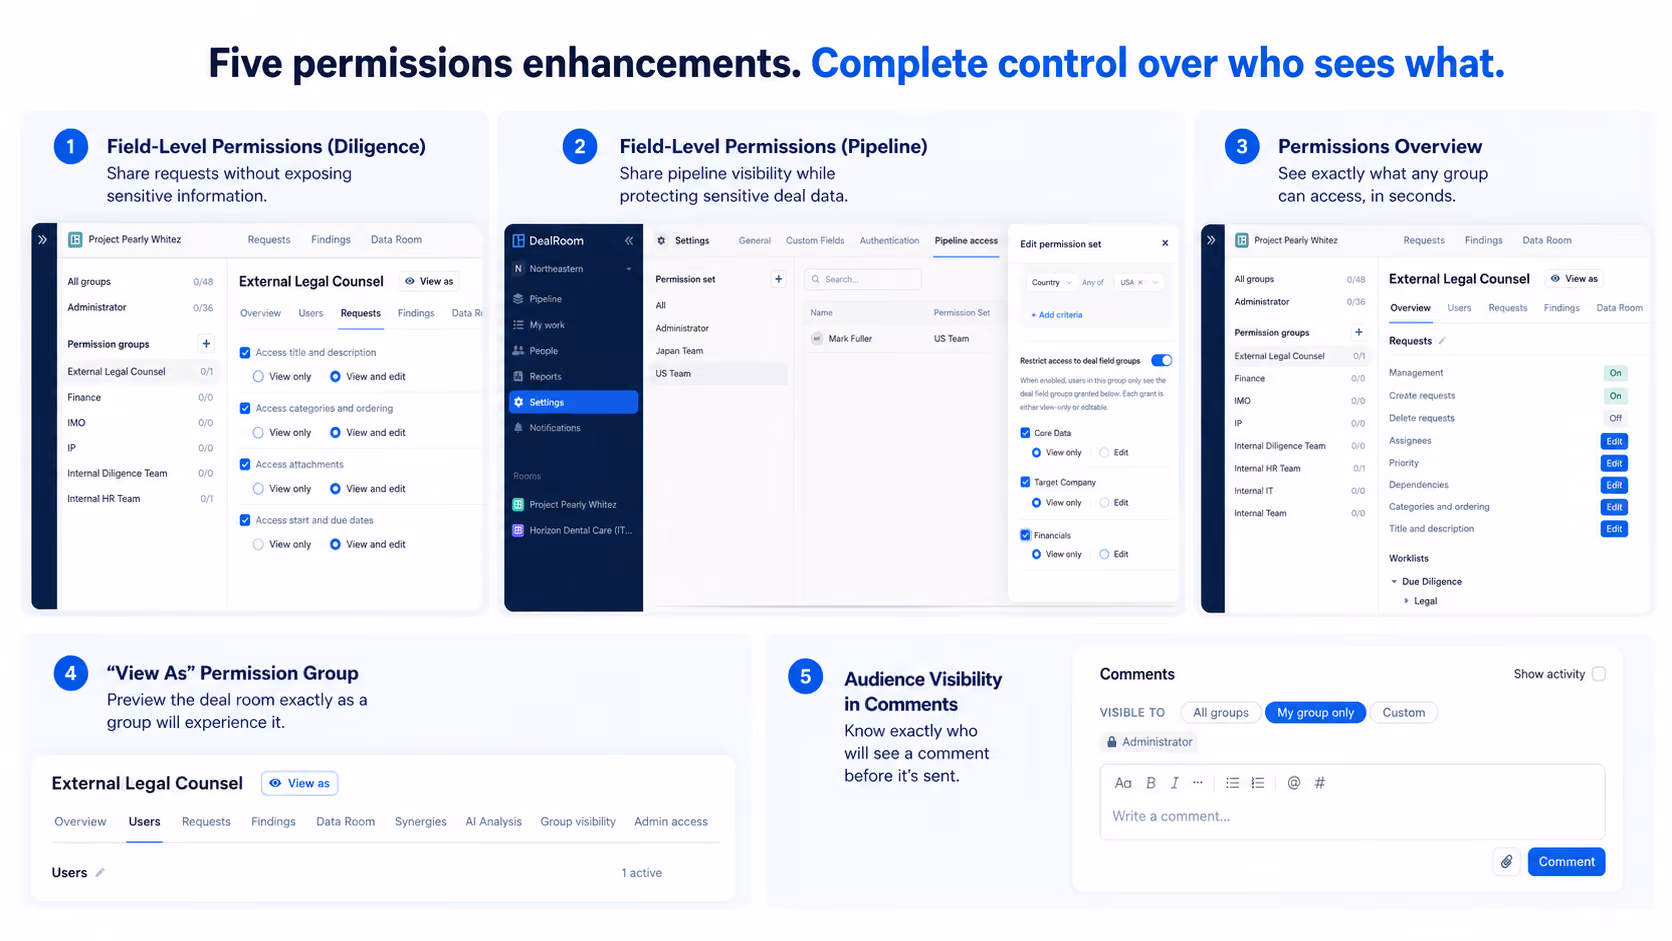Open Pipeline in the DealRoom sidebar
The width and height of the screenshot is (1672, 941).
[x=573, y=299]
